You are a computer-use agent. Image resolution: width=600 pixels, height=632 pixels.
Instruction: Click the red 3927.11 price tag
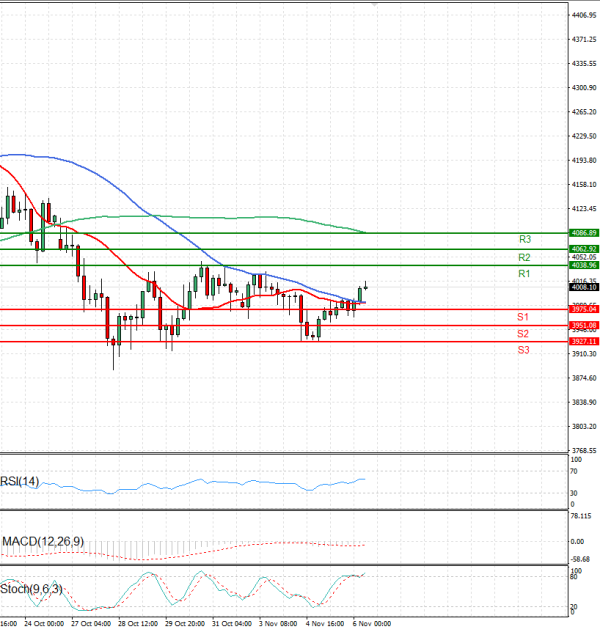[583, 342]
